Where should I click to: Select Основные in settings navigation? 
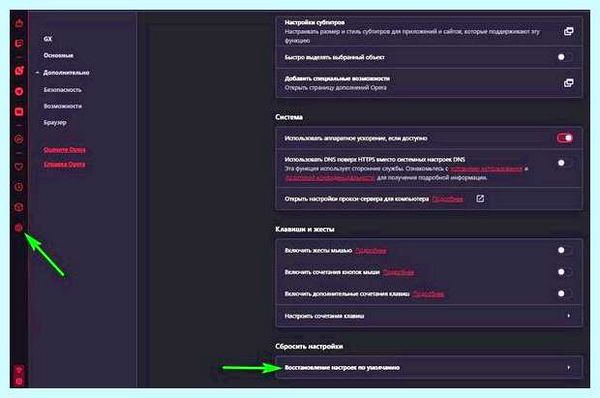point(59,55)
